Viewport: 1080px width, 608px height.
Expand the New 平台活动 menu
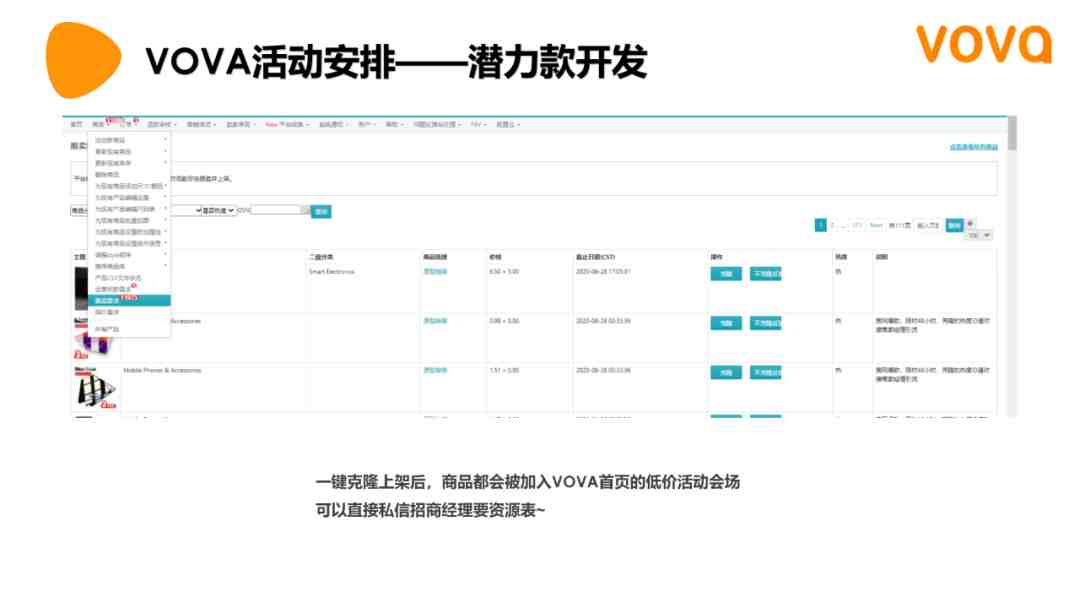point(287,124)
